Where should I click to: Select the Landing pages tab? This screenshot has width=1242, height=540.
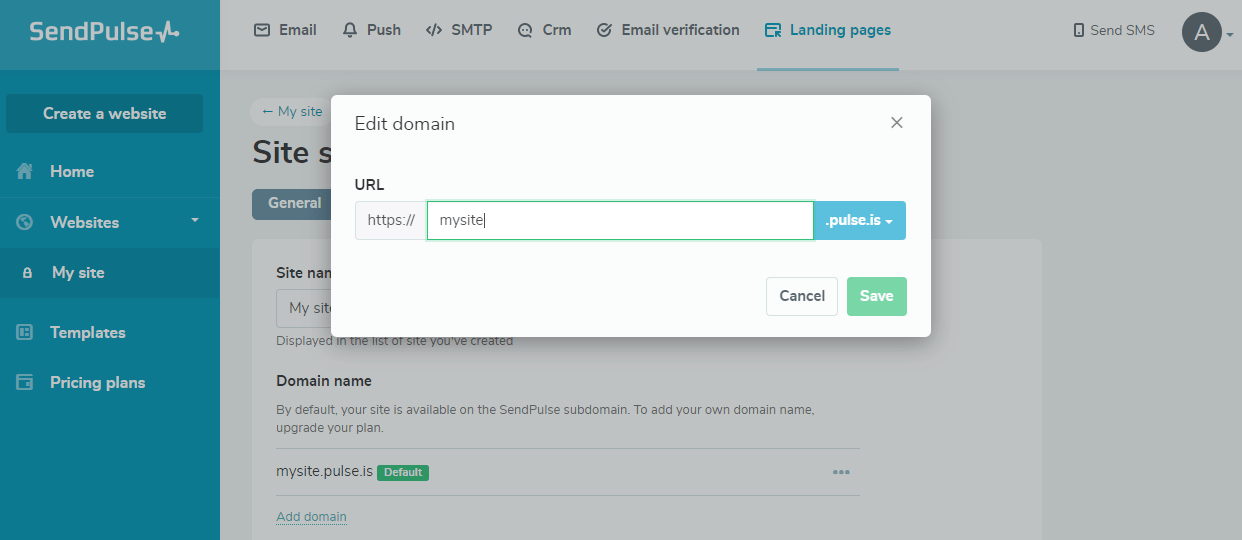point(827,30)
